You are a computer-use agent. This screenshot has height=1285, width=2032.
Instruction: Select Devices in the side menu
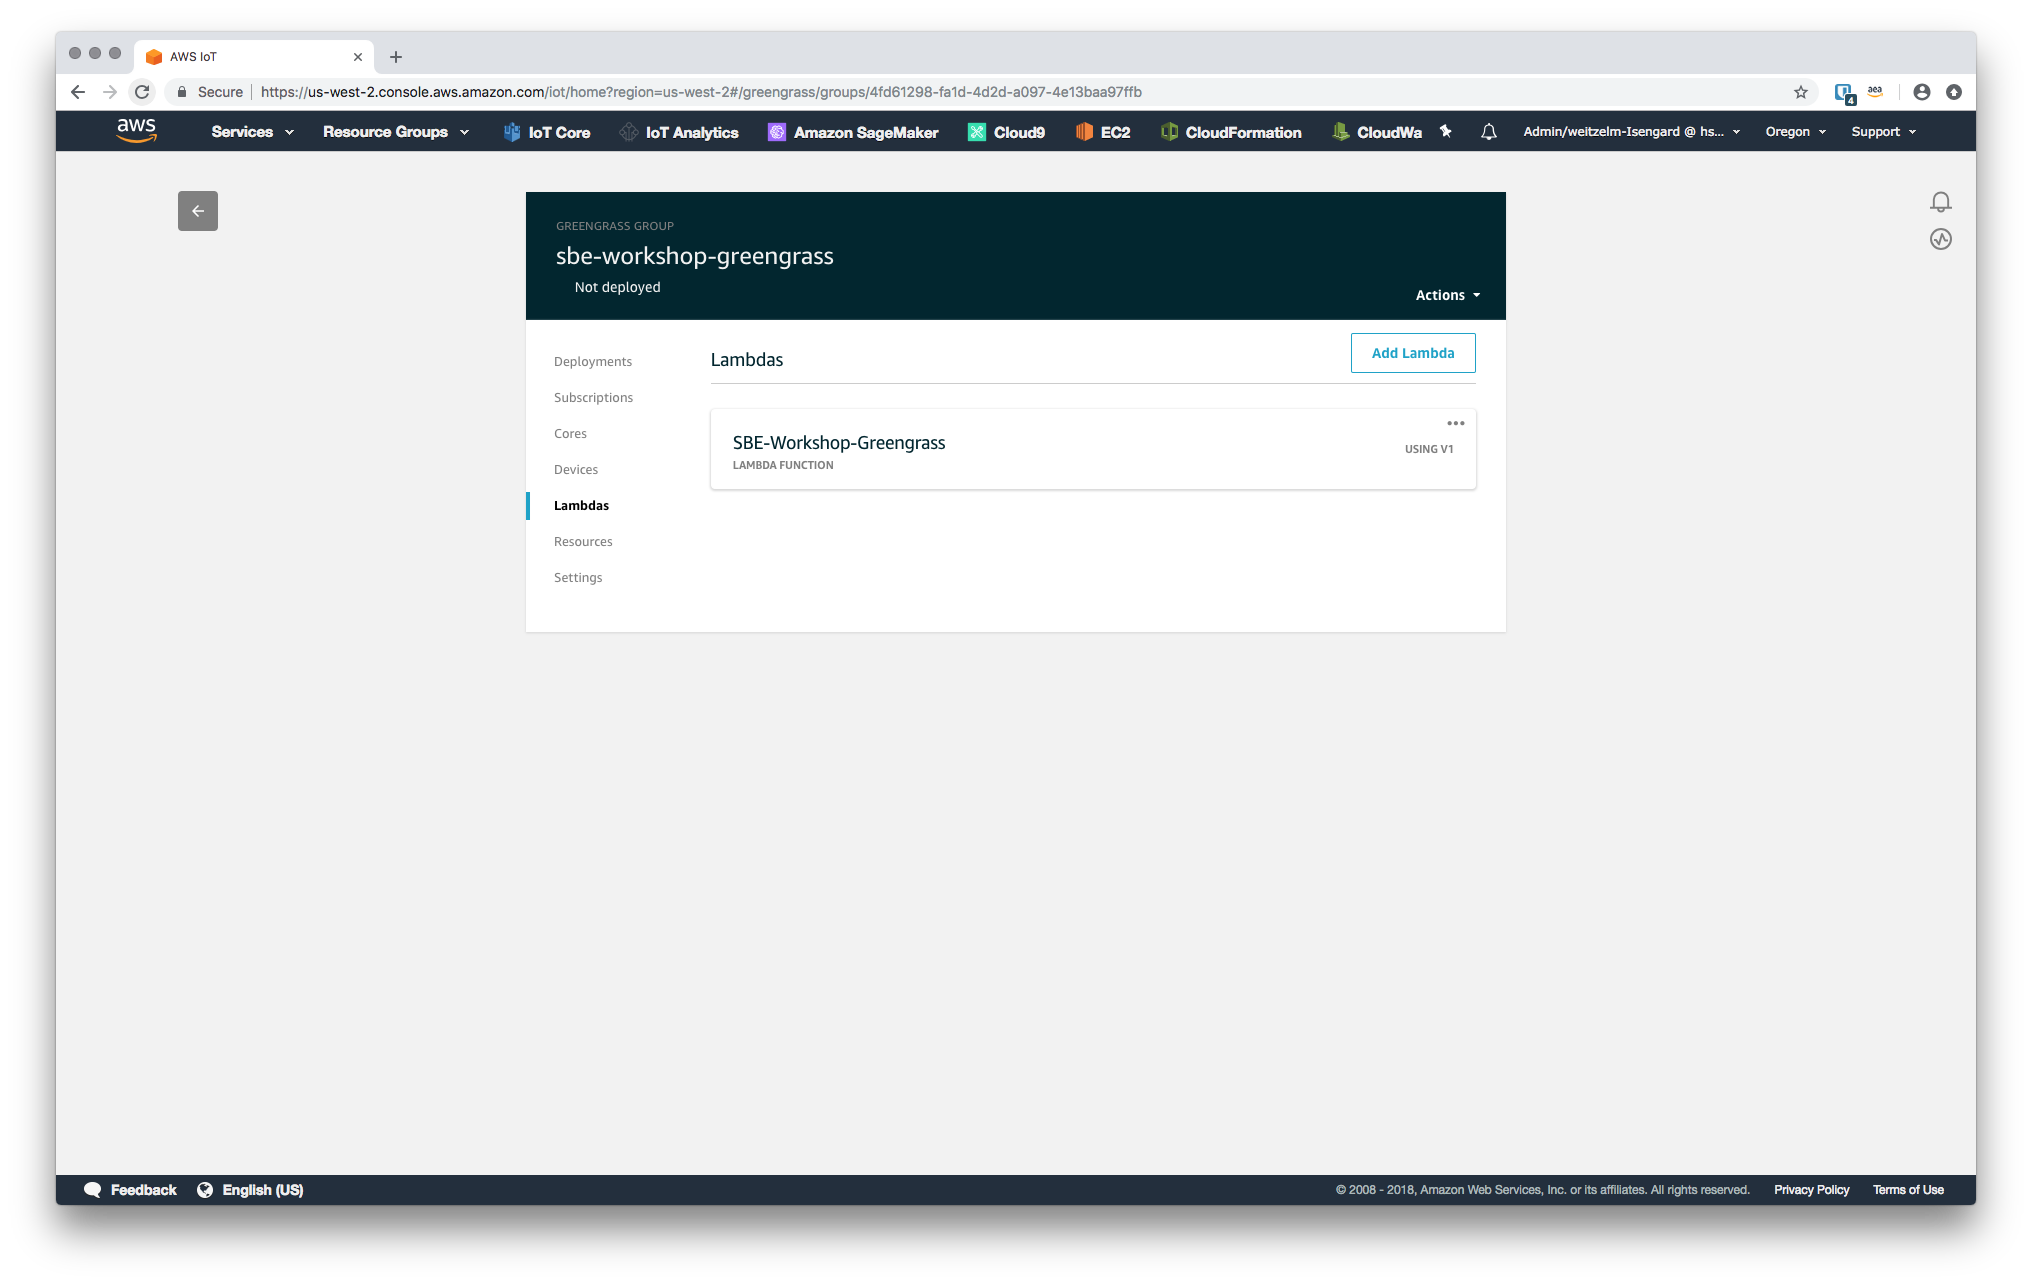point(576,470)
